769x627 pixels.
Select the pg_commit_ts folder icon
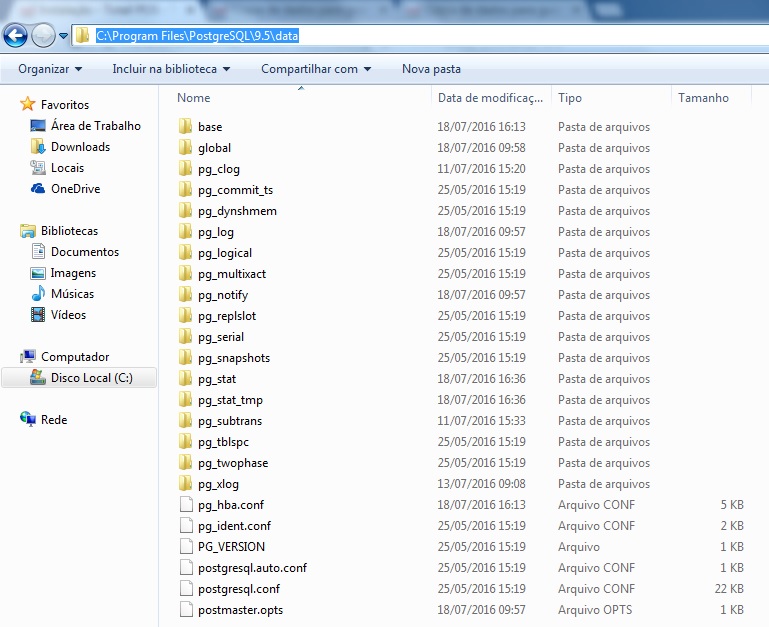tap(185, 189)
